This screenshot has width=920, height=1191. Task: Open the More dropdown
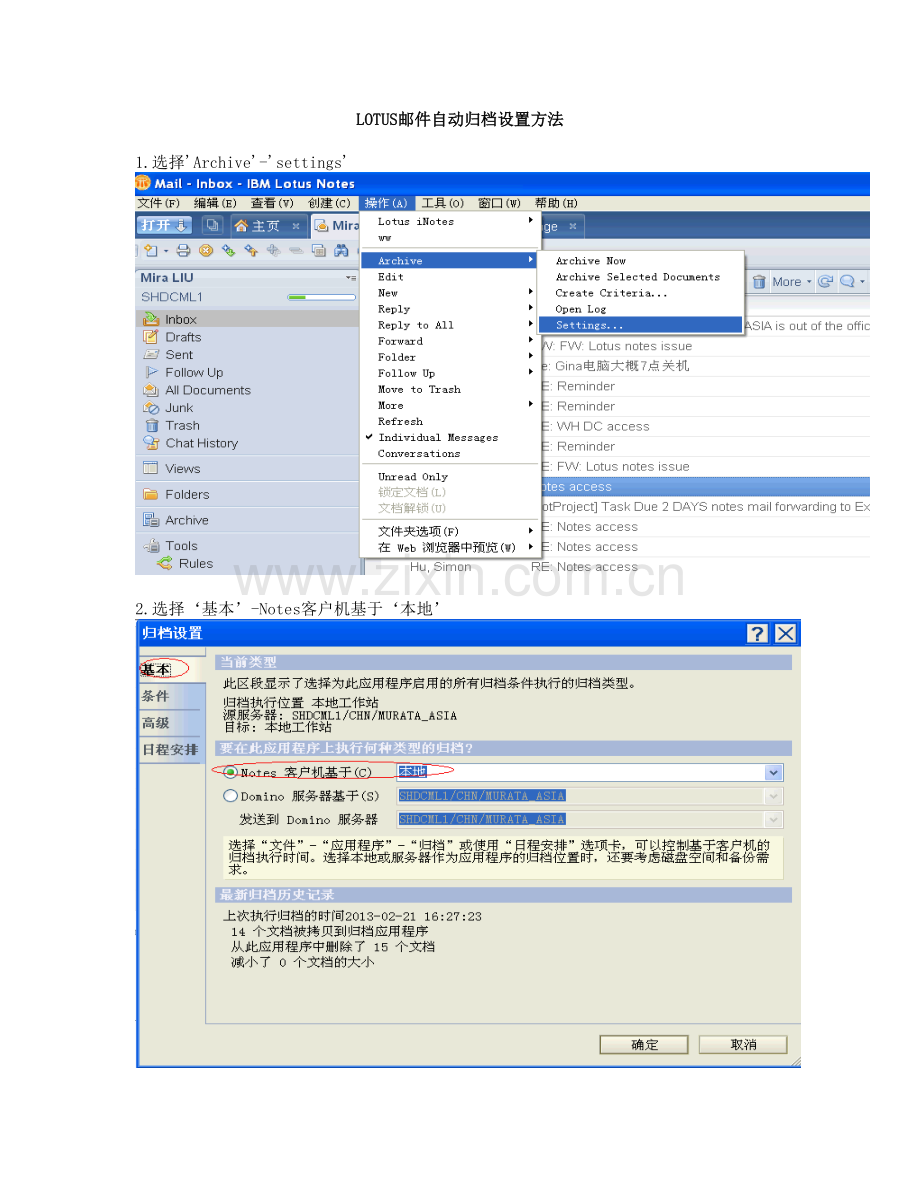point(792,282)
